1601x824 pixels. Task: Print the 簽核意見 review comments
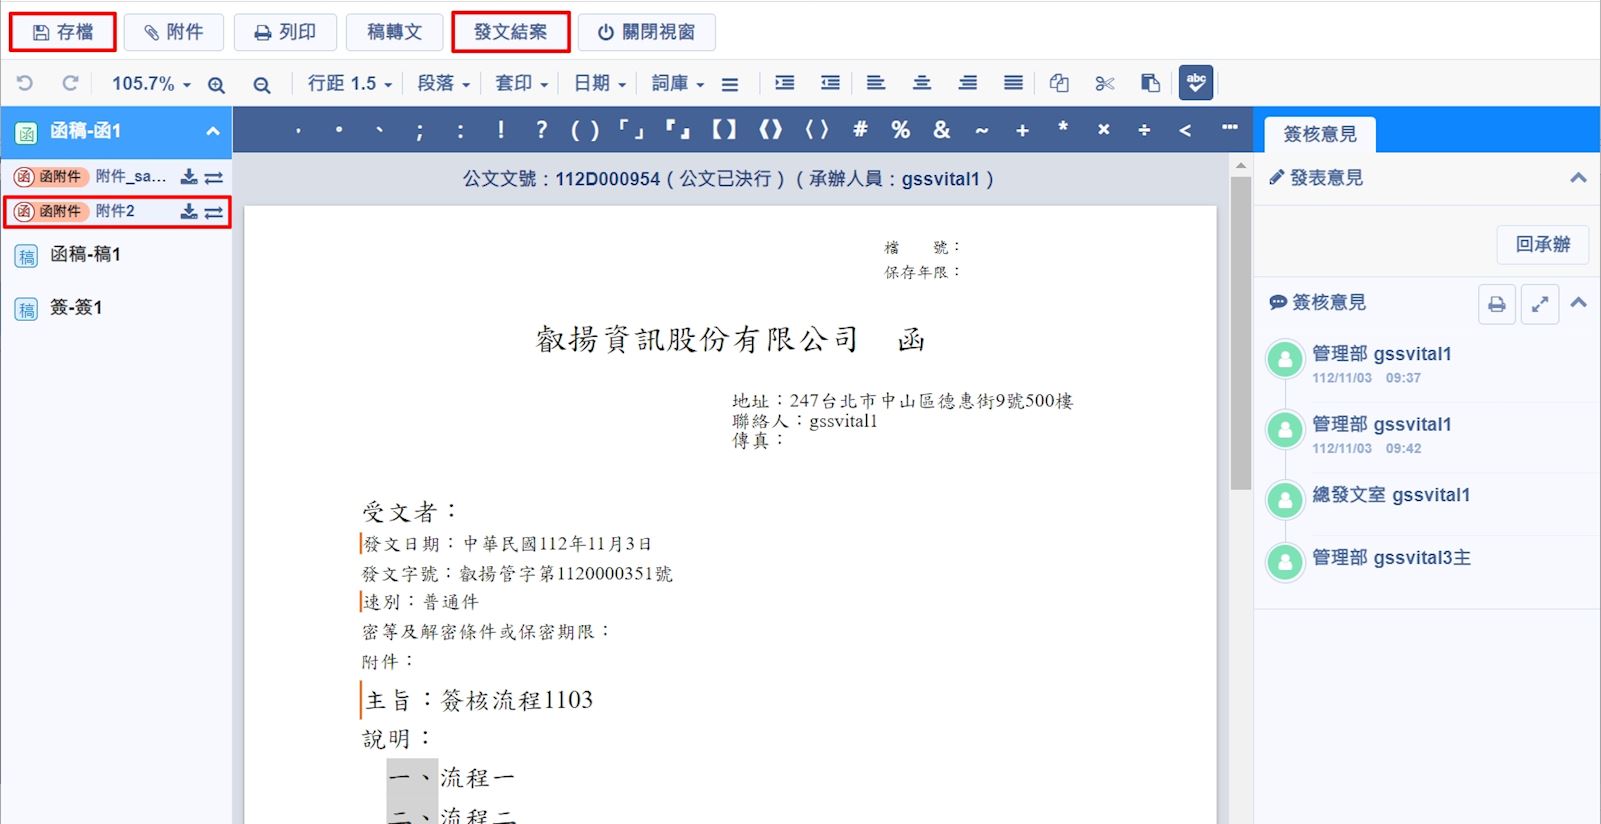(1496, 304)
